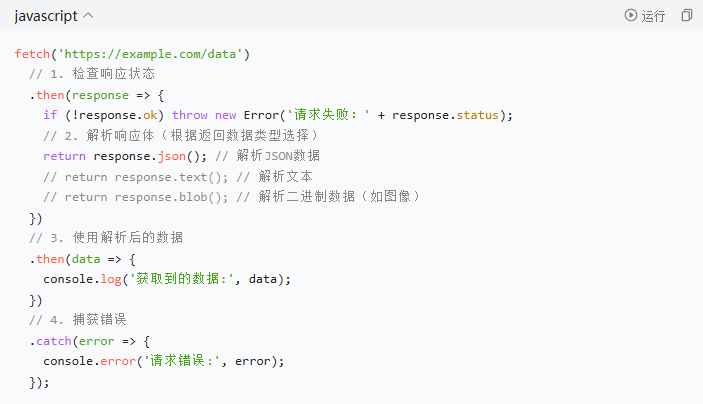Click the 'return' keyword before response.json()
Image resolution: width=703 pixels, height=404 pixels.
64,155
